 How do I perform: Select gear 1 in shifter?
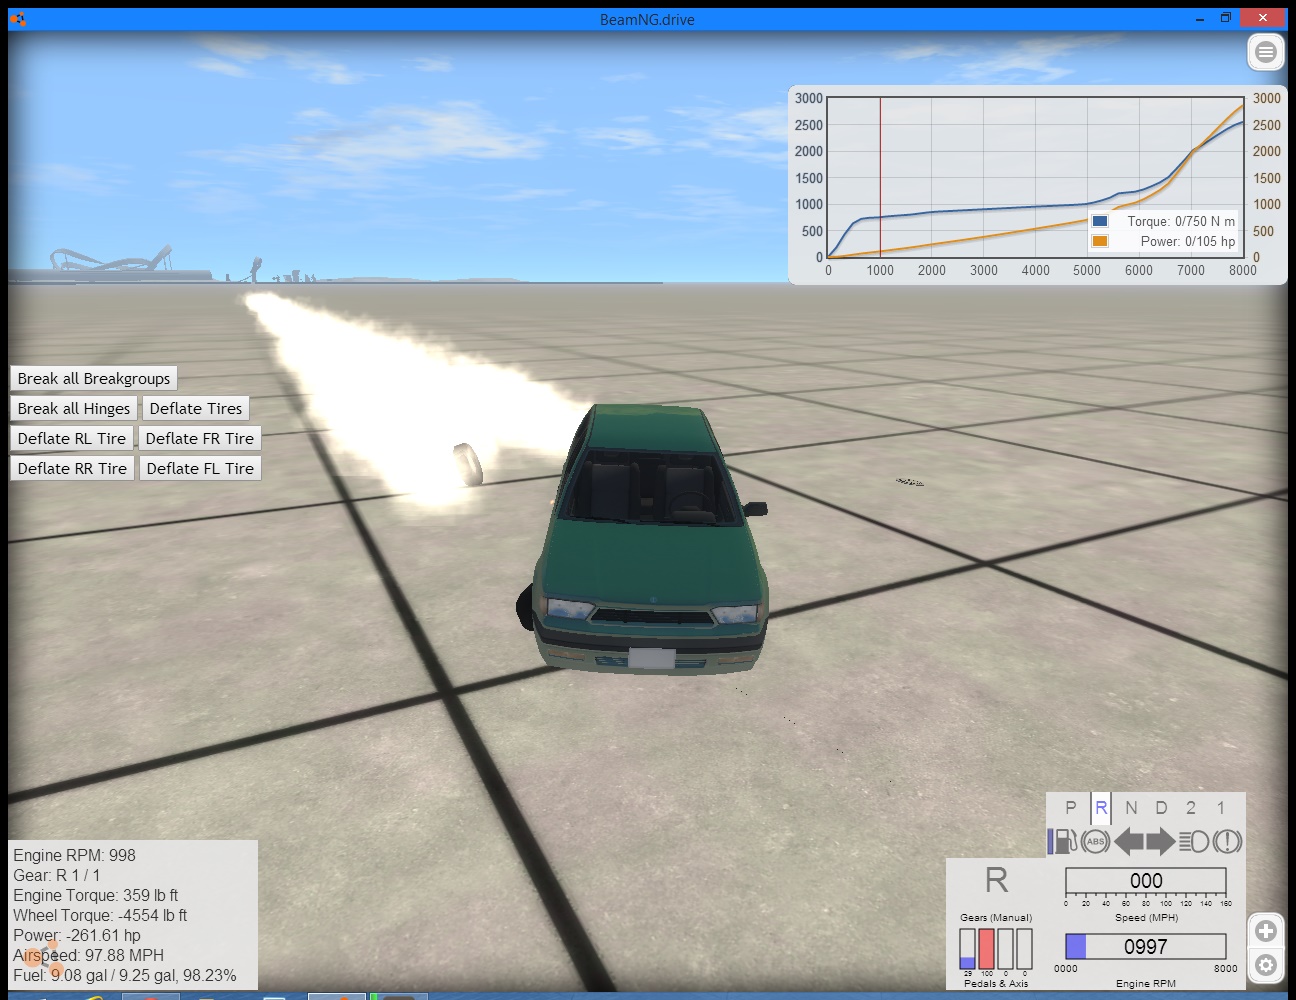[x=1221, y=807]
